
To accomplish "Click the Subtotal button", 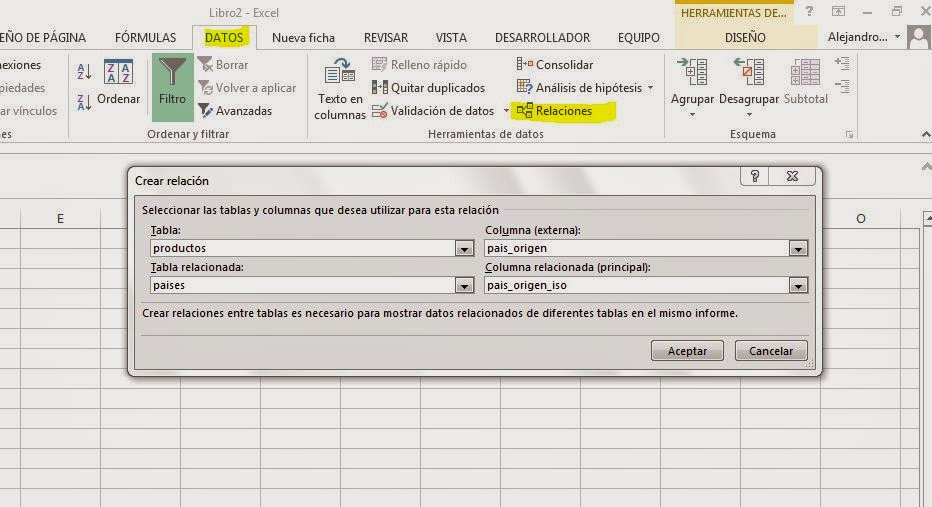I will coord(805,82).
